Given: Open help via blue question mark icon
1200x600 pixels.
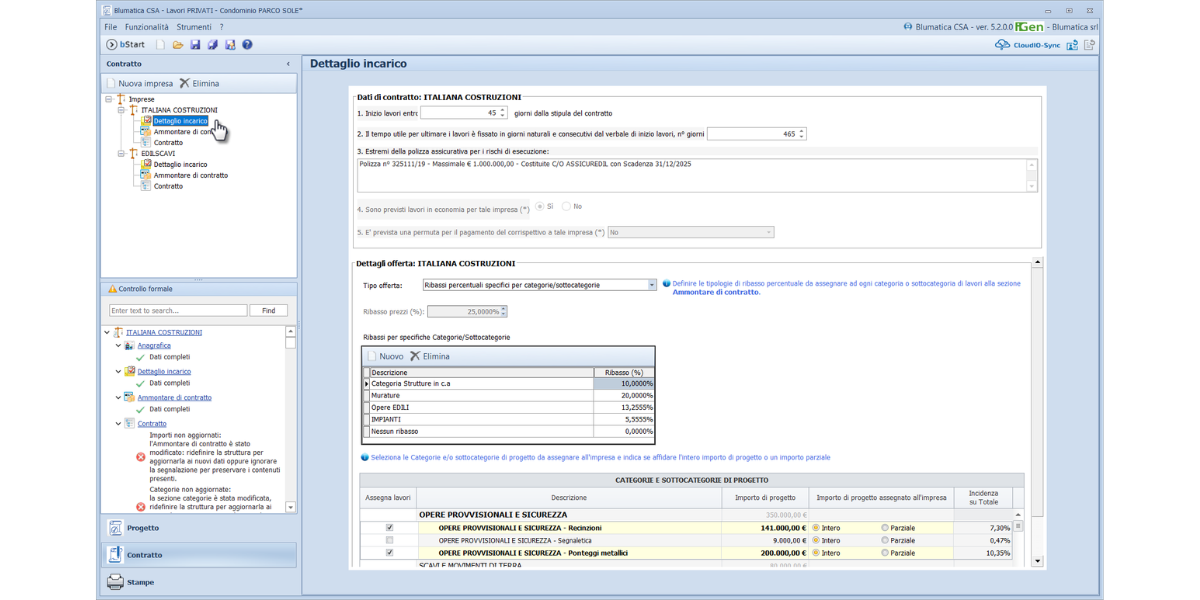Looking at the screenshot, I should [247, 45].
